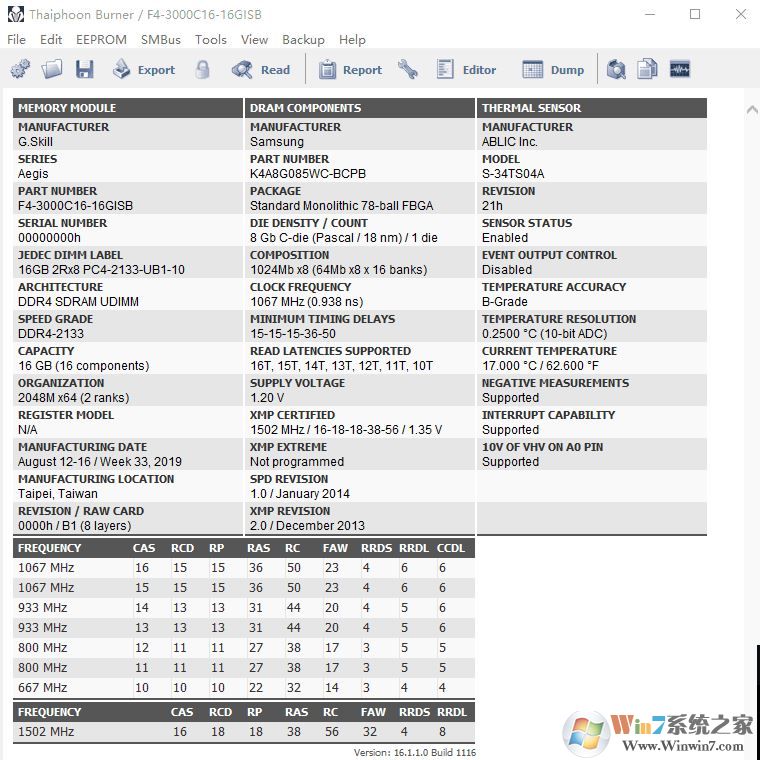Click the THERMAL SENSOR column header
Viewport: 760px width, 760px height.
click(x=592, y=108)
